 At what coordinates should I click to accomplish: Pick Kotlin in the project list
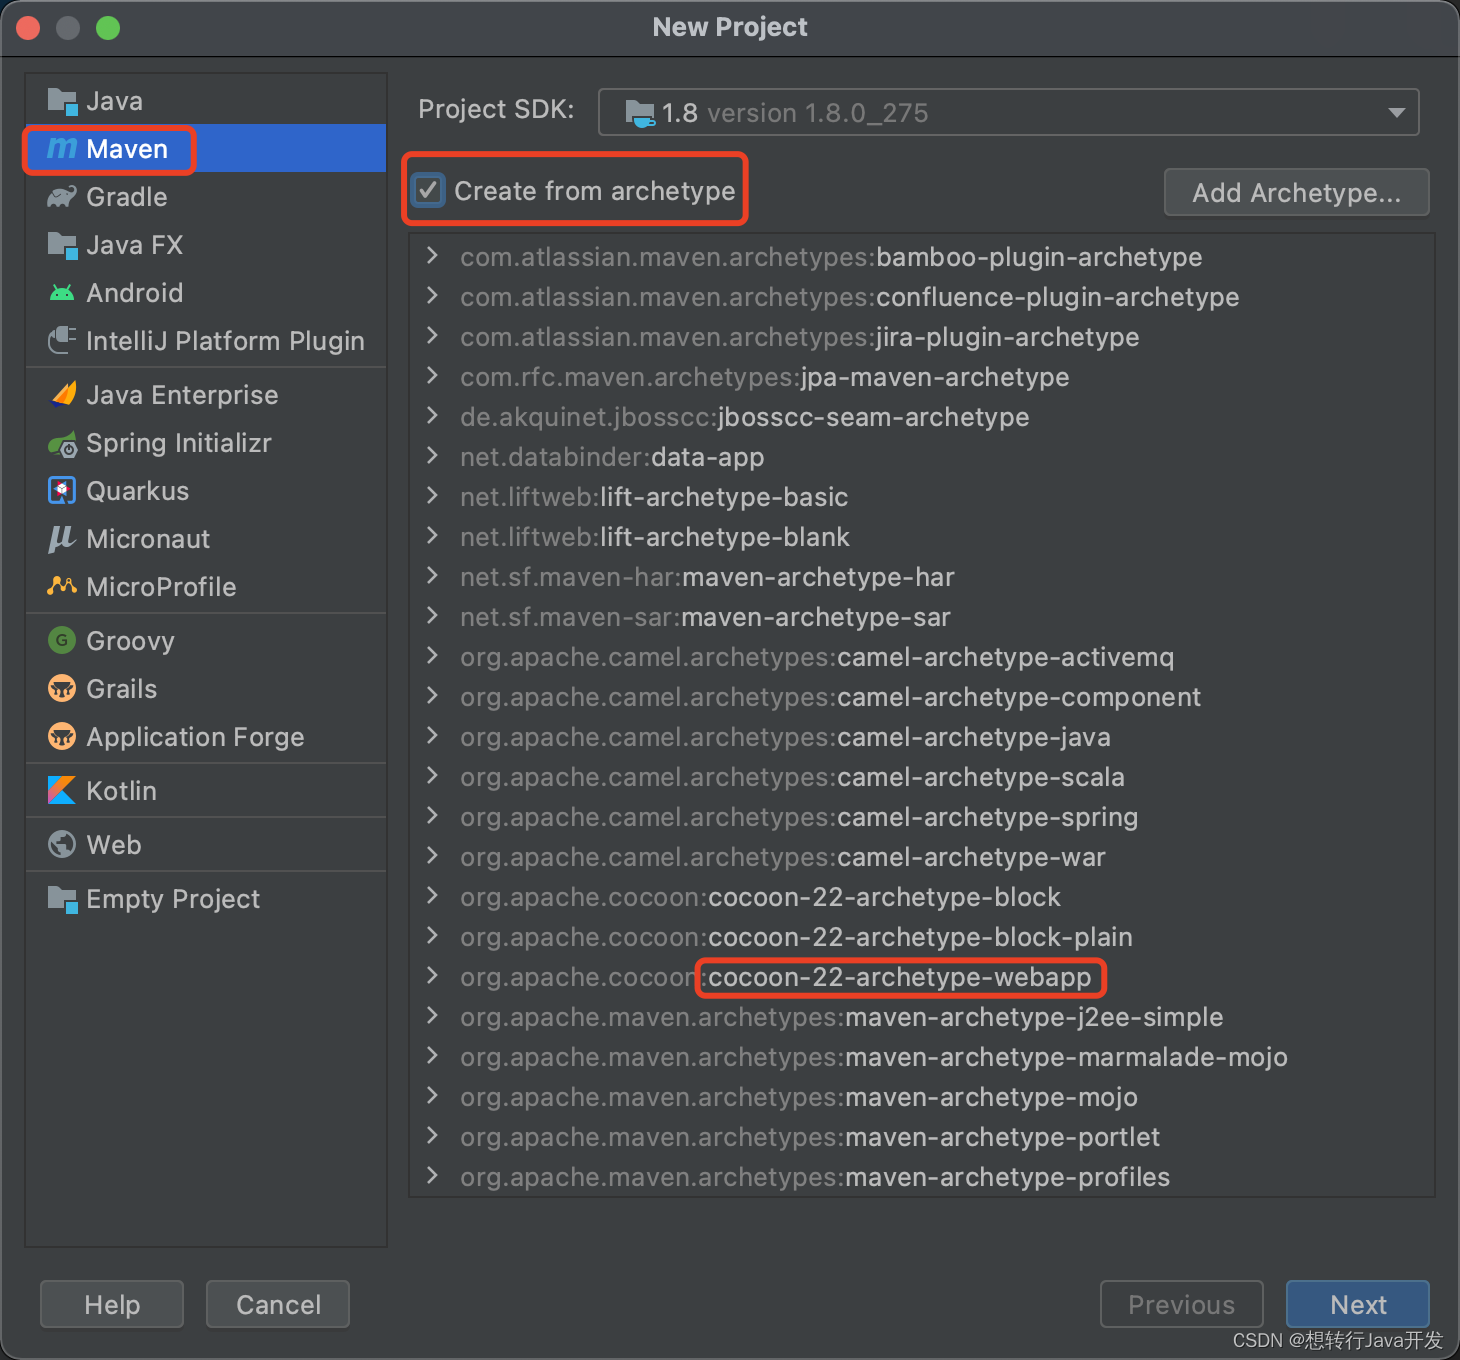pos(206,791)
